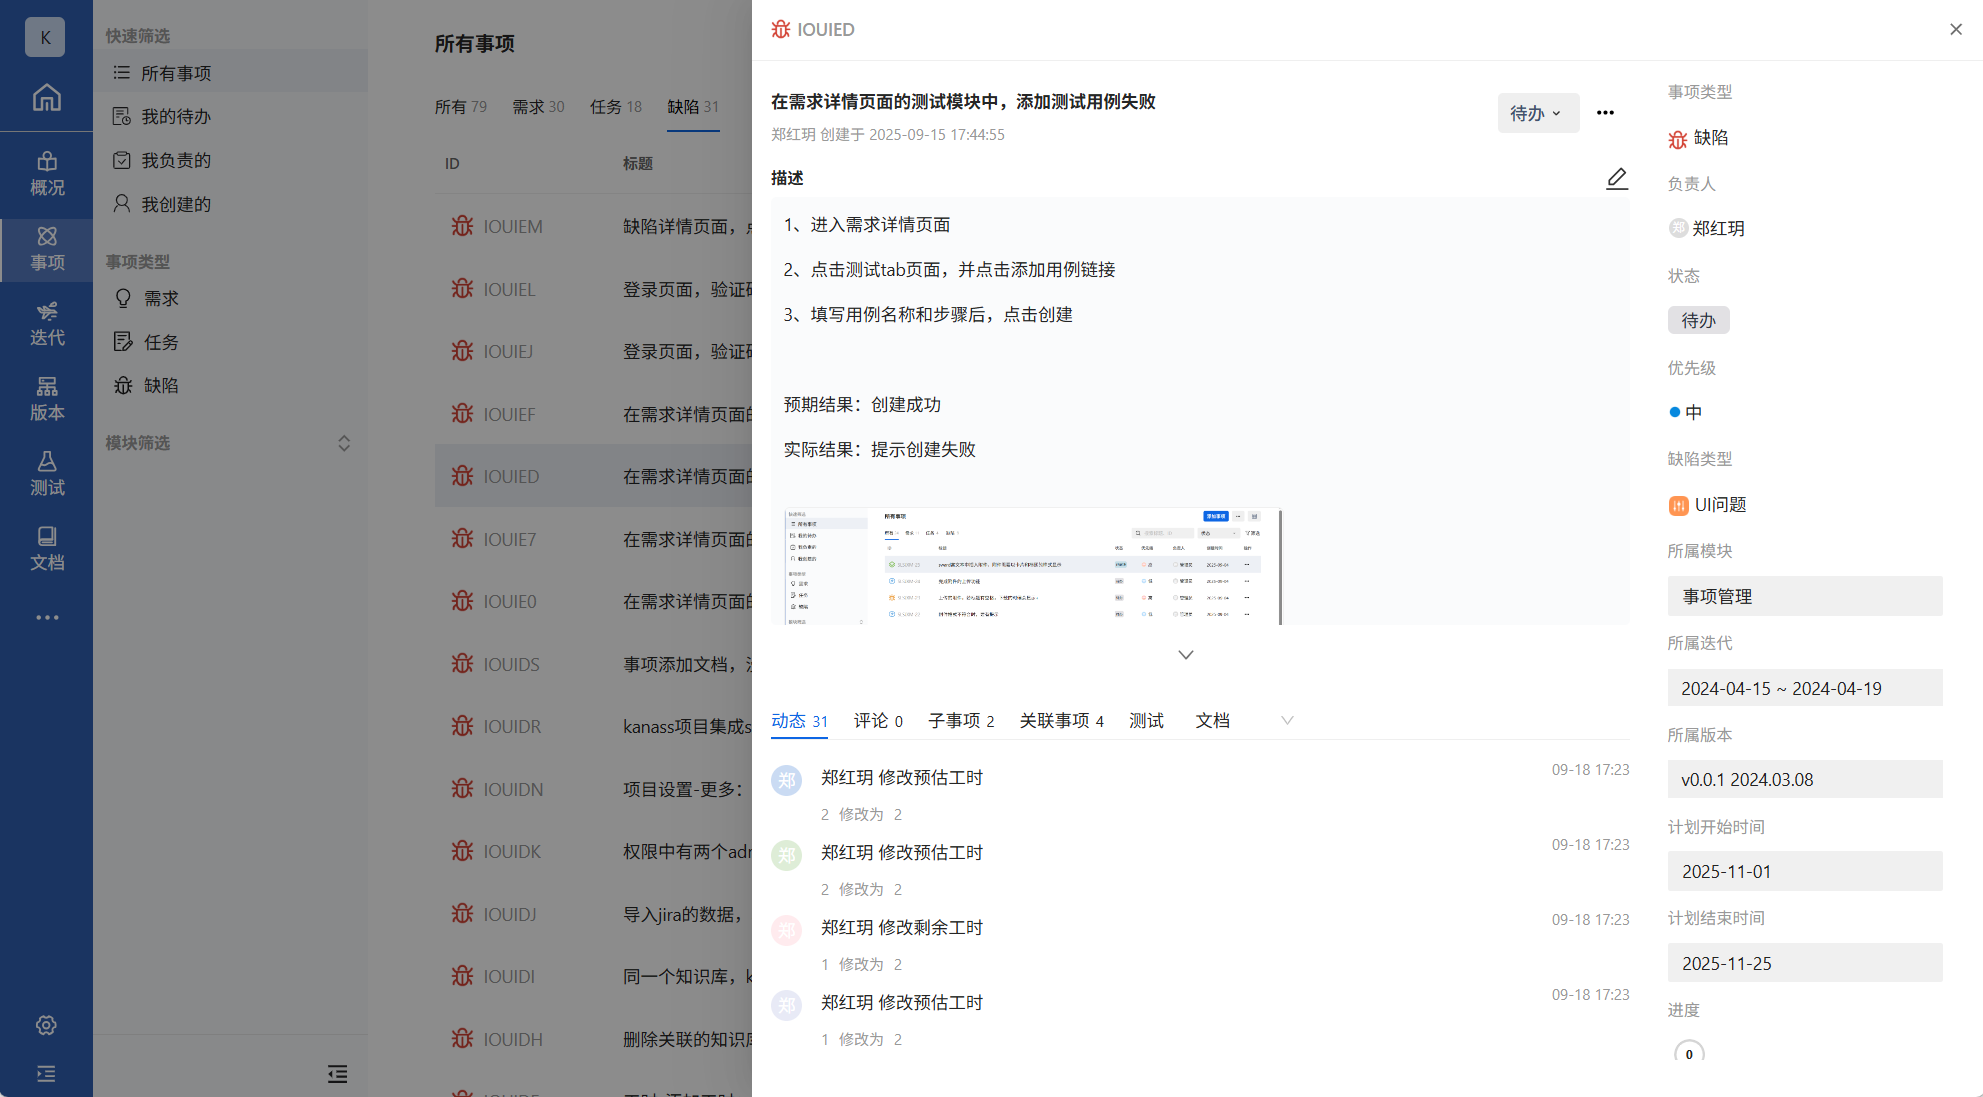This screenshot has height=1097, width=1983.
Task: Open the 待办 status dropdown button
Action: click(x=1537, y=113)
